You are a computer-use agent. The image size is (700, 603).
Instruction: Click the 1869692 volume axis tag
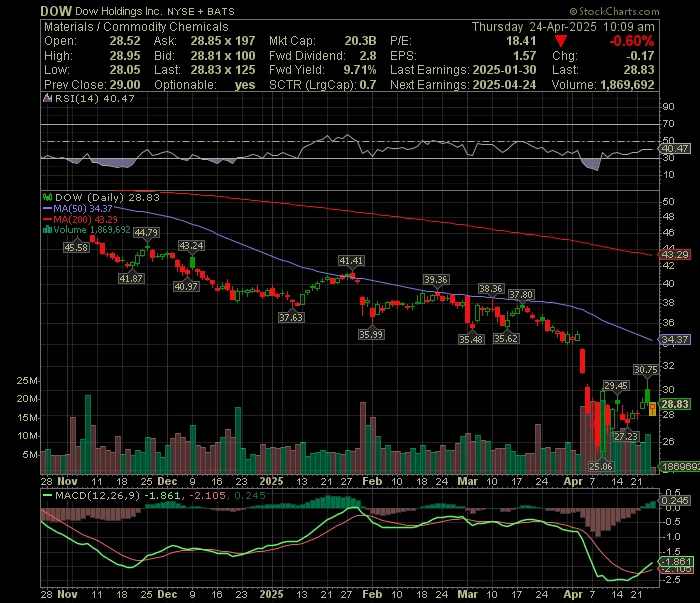click(679, 466)
